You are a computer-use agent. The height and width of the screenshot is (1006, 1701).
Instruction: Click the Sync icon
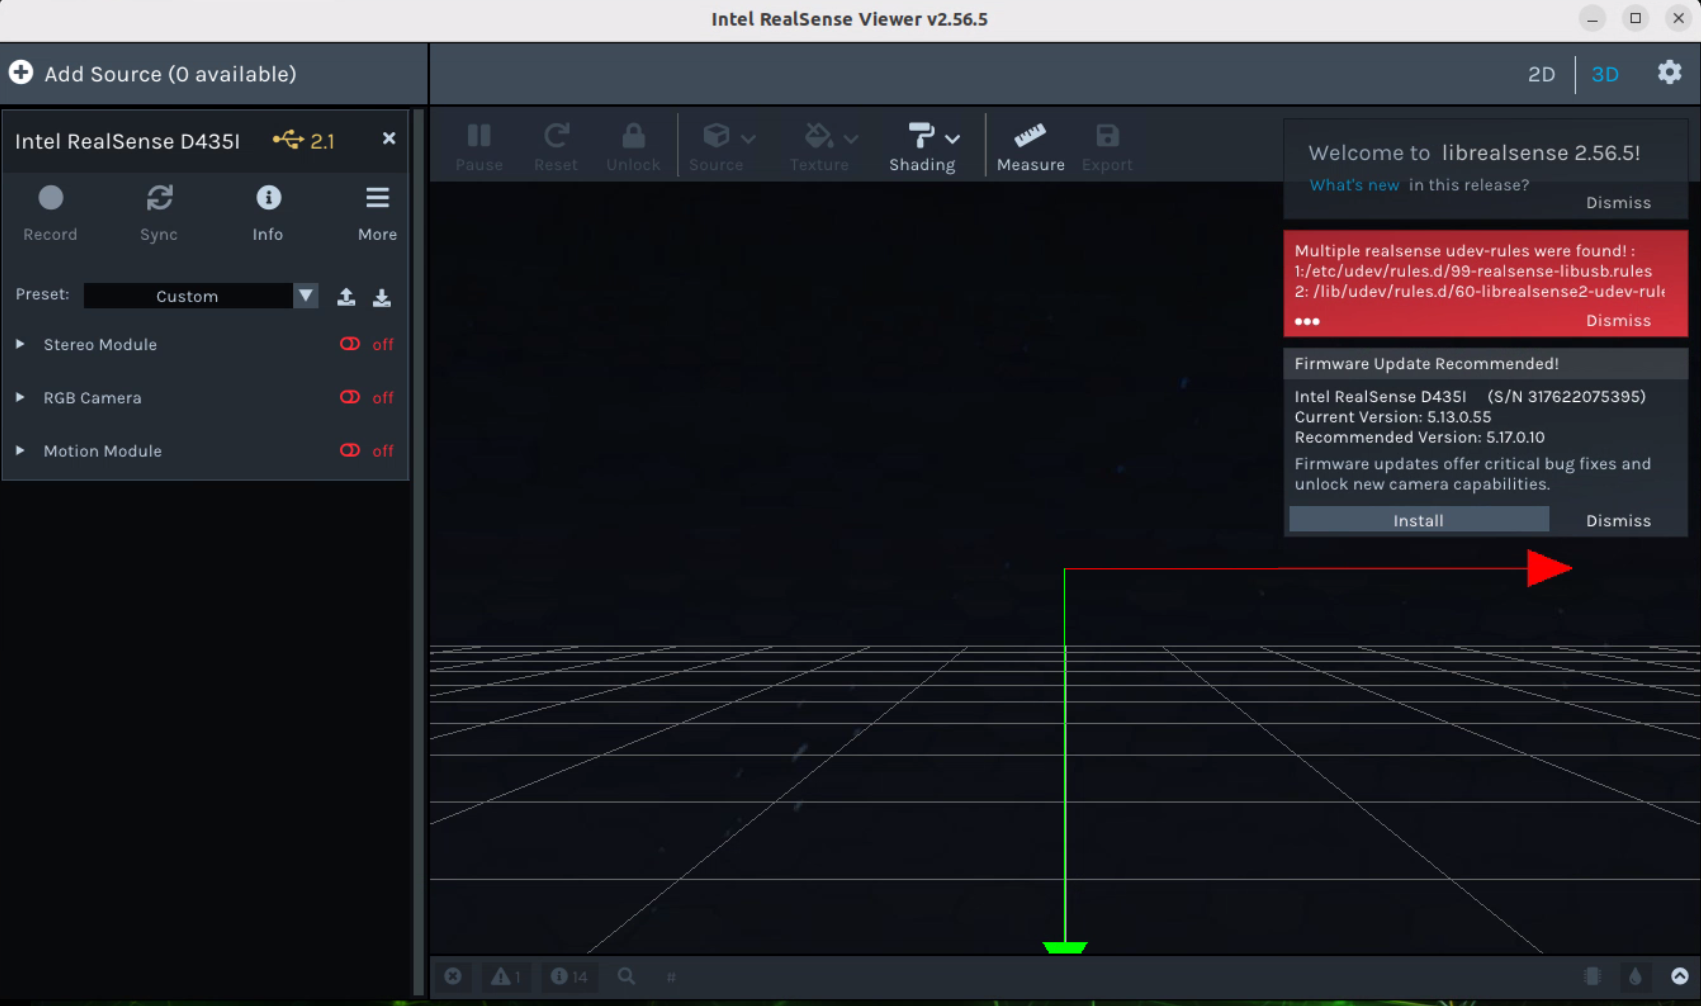point(159,199)
